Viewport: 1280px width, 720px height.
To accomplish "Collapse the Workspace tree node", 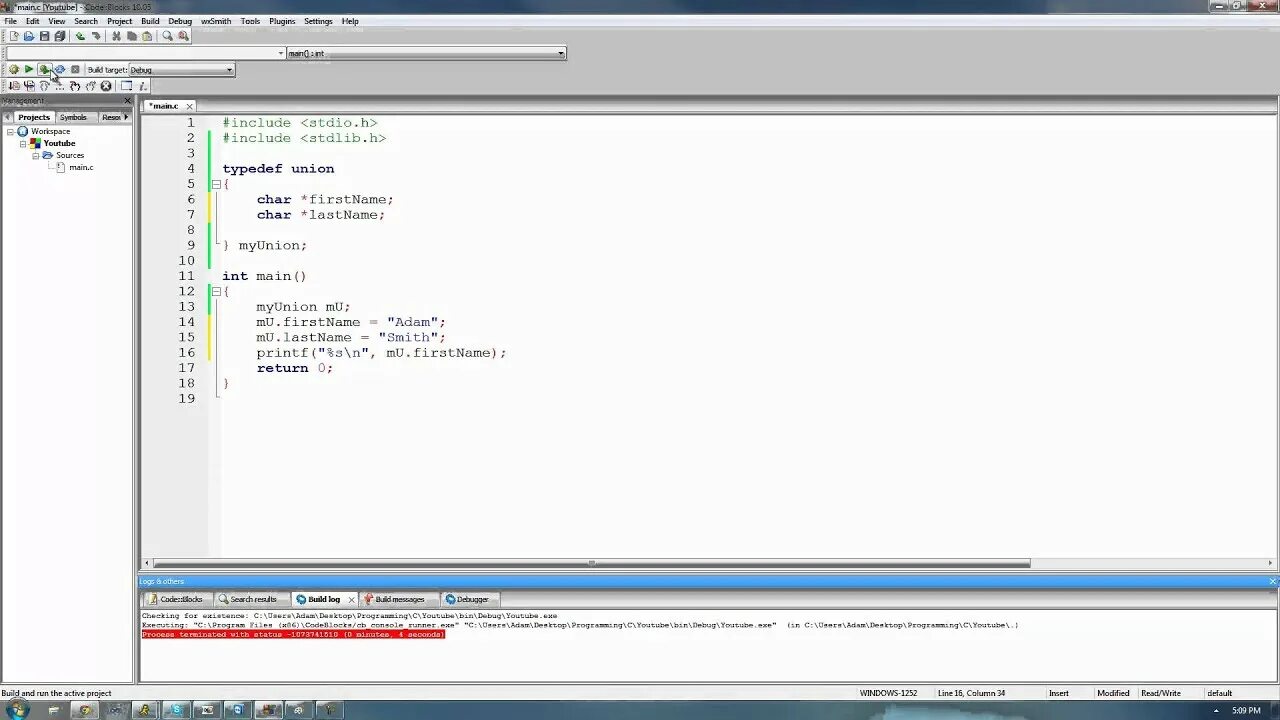I will click(11, 131).
